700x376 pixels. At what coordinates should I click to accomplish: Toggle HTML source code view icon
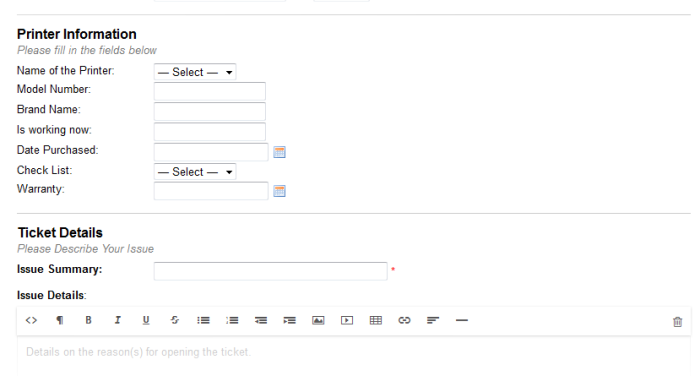pos(31,320)
